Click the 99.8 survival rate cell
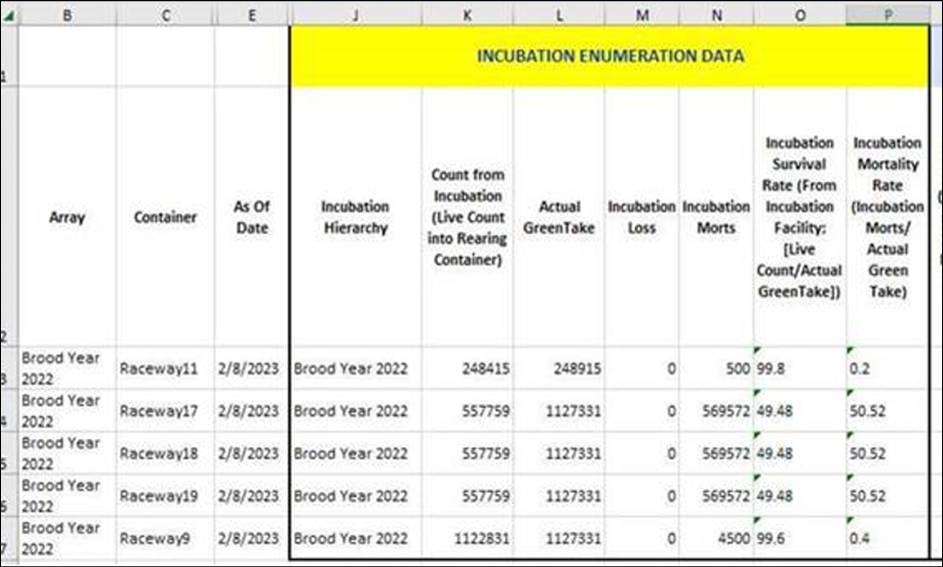Viewport: 943px width, 567px height. 799,368
